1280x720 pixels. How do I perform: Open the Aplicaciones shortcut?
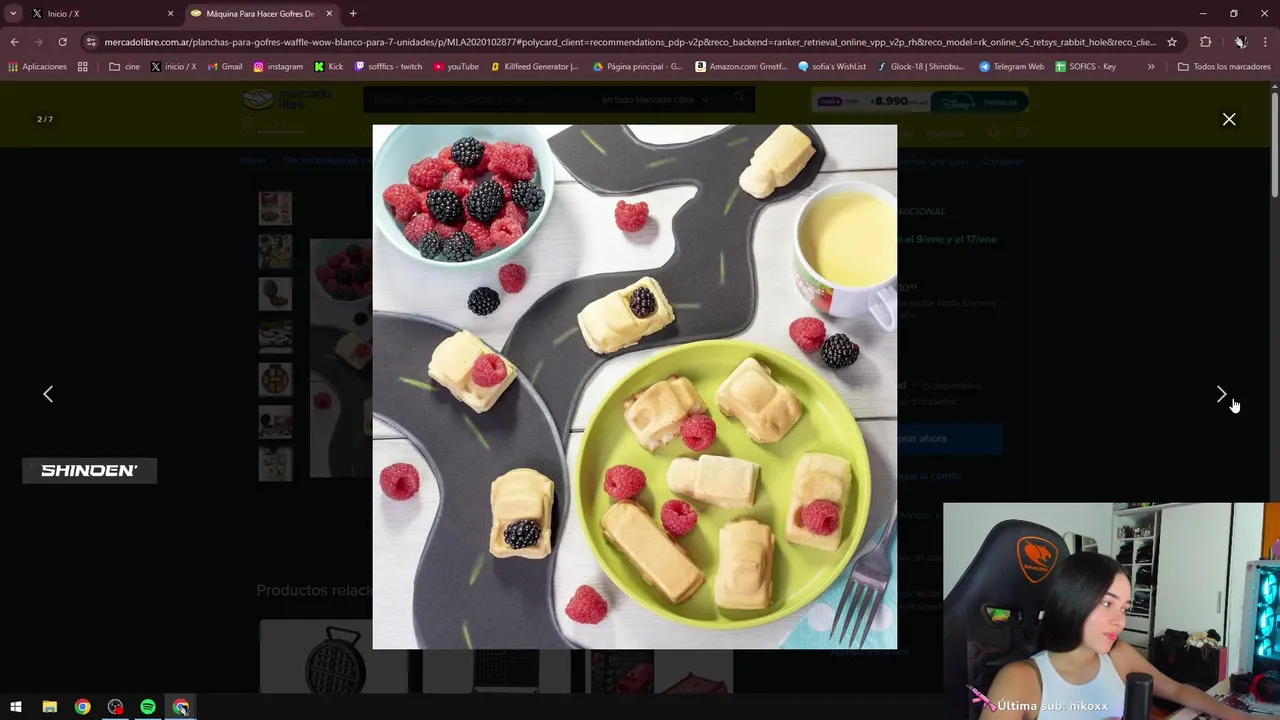coord(37,67)
